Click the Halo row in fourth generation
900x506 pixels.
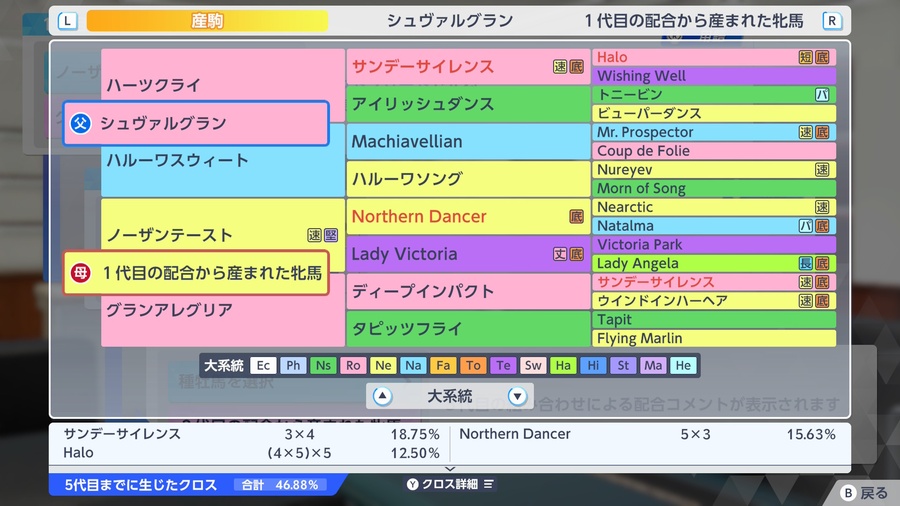714,57
